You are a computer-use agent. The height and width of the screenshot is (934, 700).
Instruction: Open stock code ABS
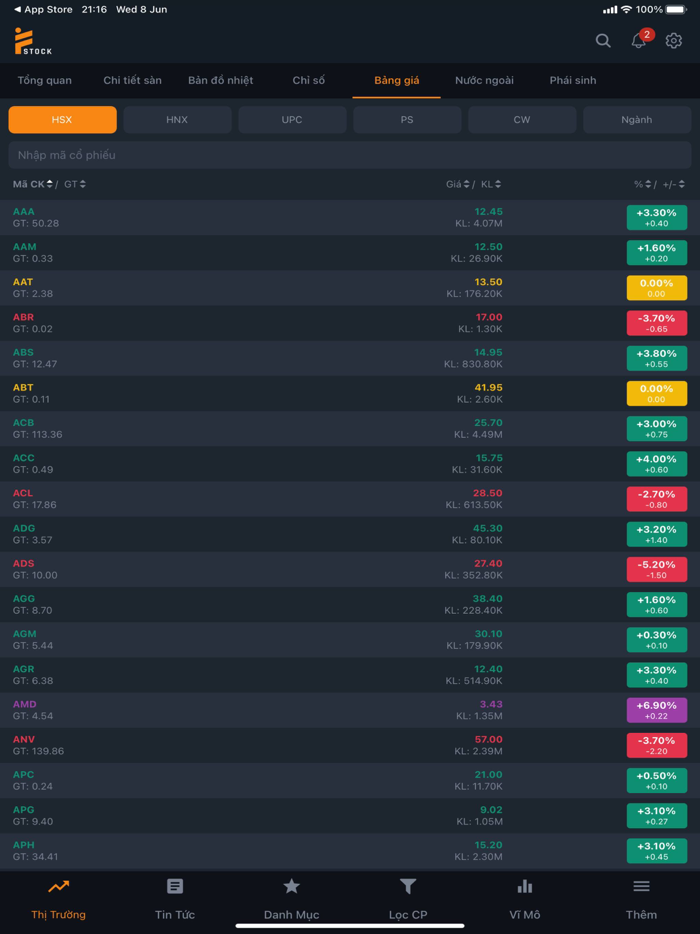tap(24, 352)
